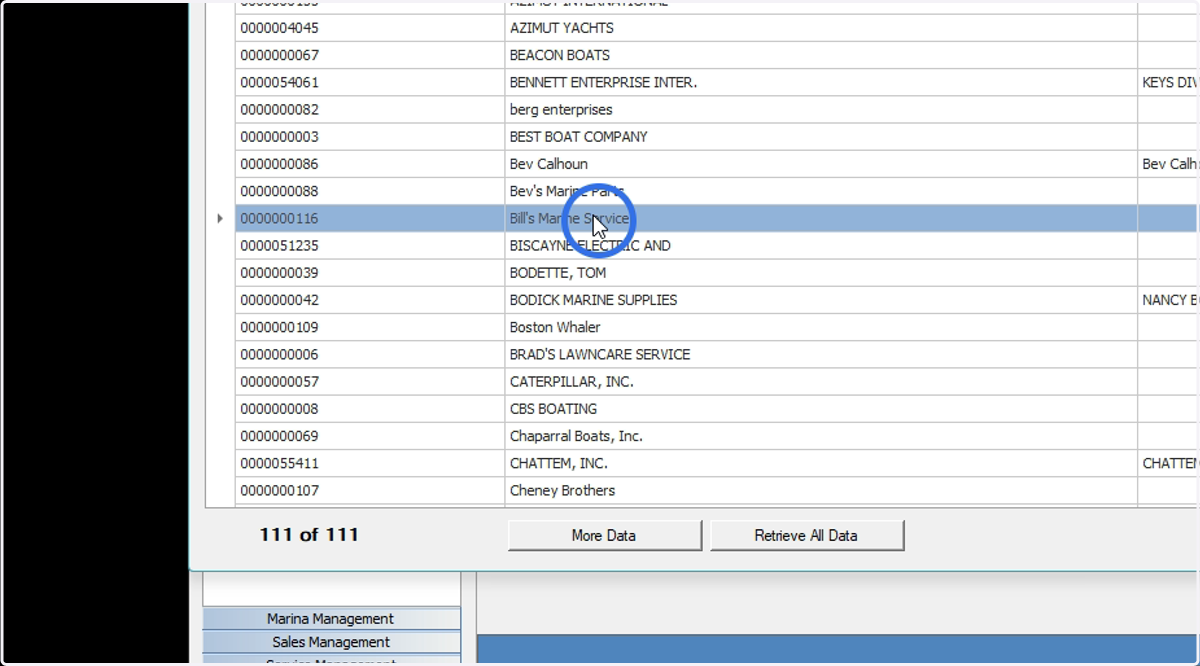Click NANCY contact cell for Bodick Marine
The height and width of the screenshot is (666, 1200).
tap(1168, 299)
